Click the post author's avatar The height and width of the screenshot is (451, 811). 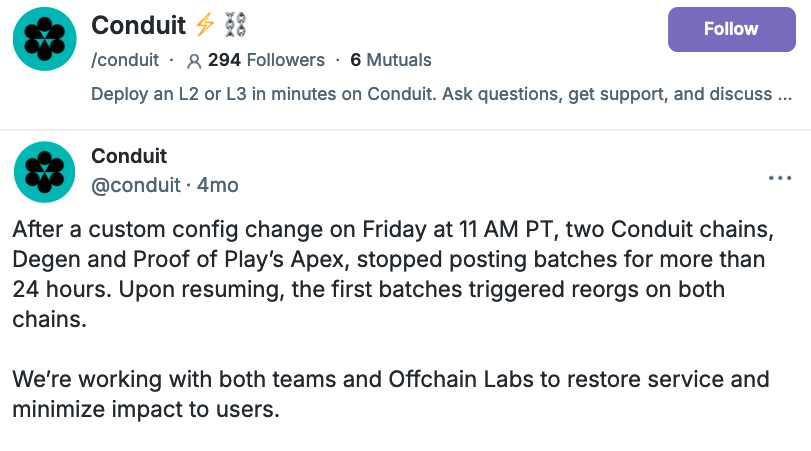pyautogui.click(x=44, y=172)
